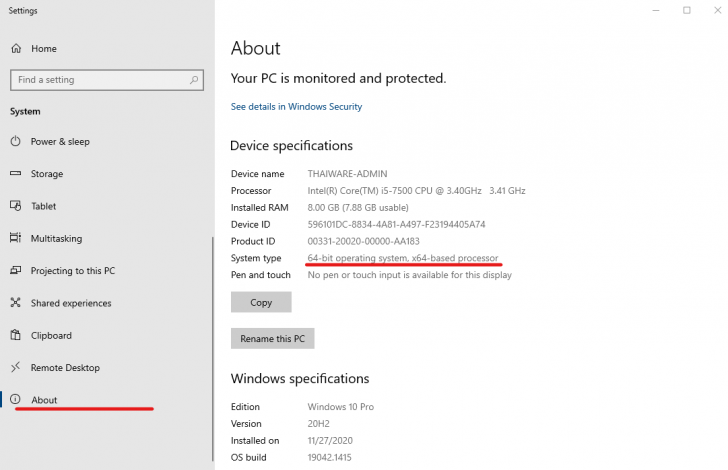Click the Tablet icon

(16, 206)
